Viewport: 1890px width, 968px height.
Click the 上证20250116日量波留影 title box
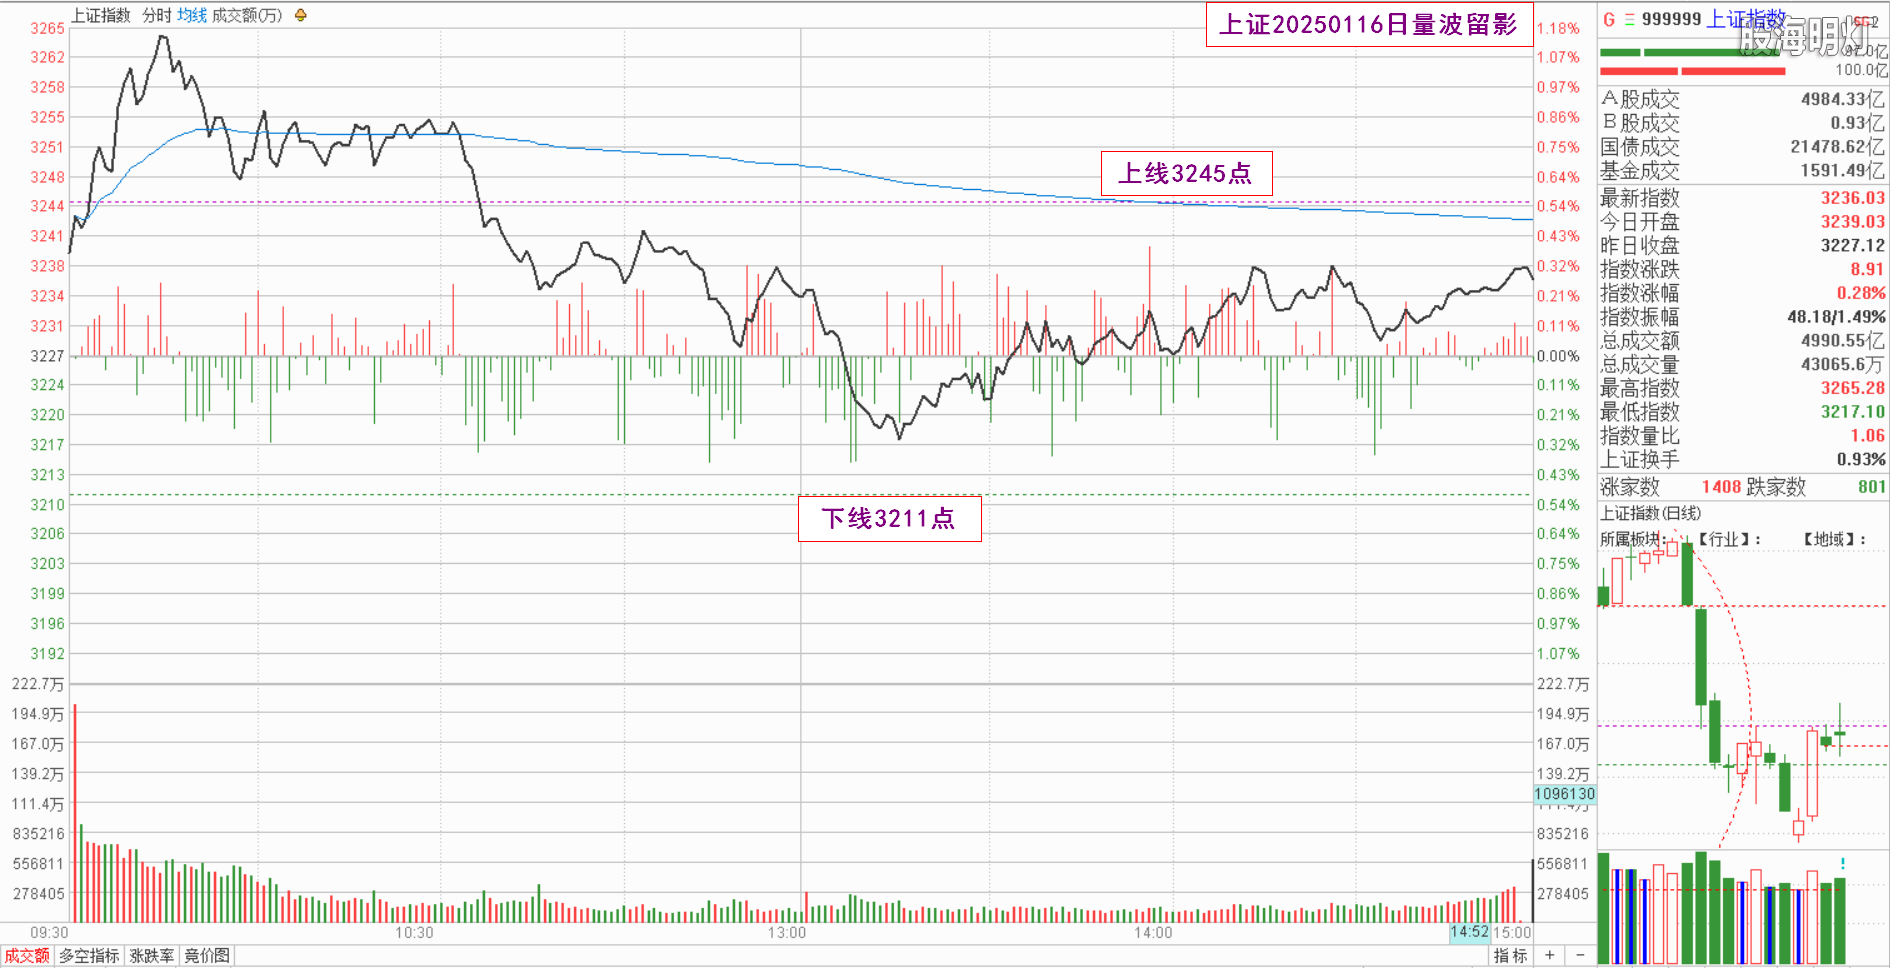[x=1369, y=25]
